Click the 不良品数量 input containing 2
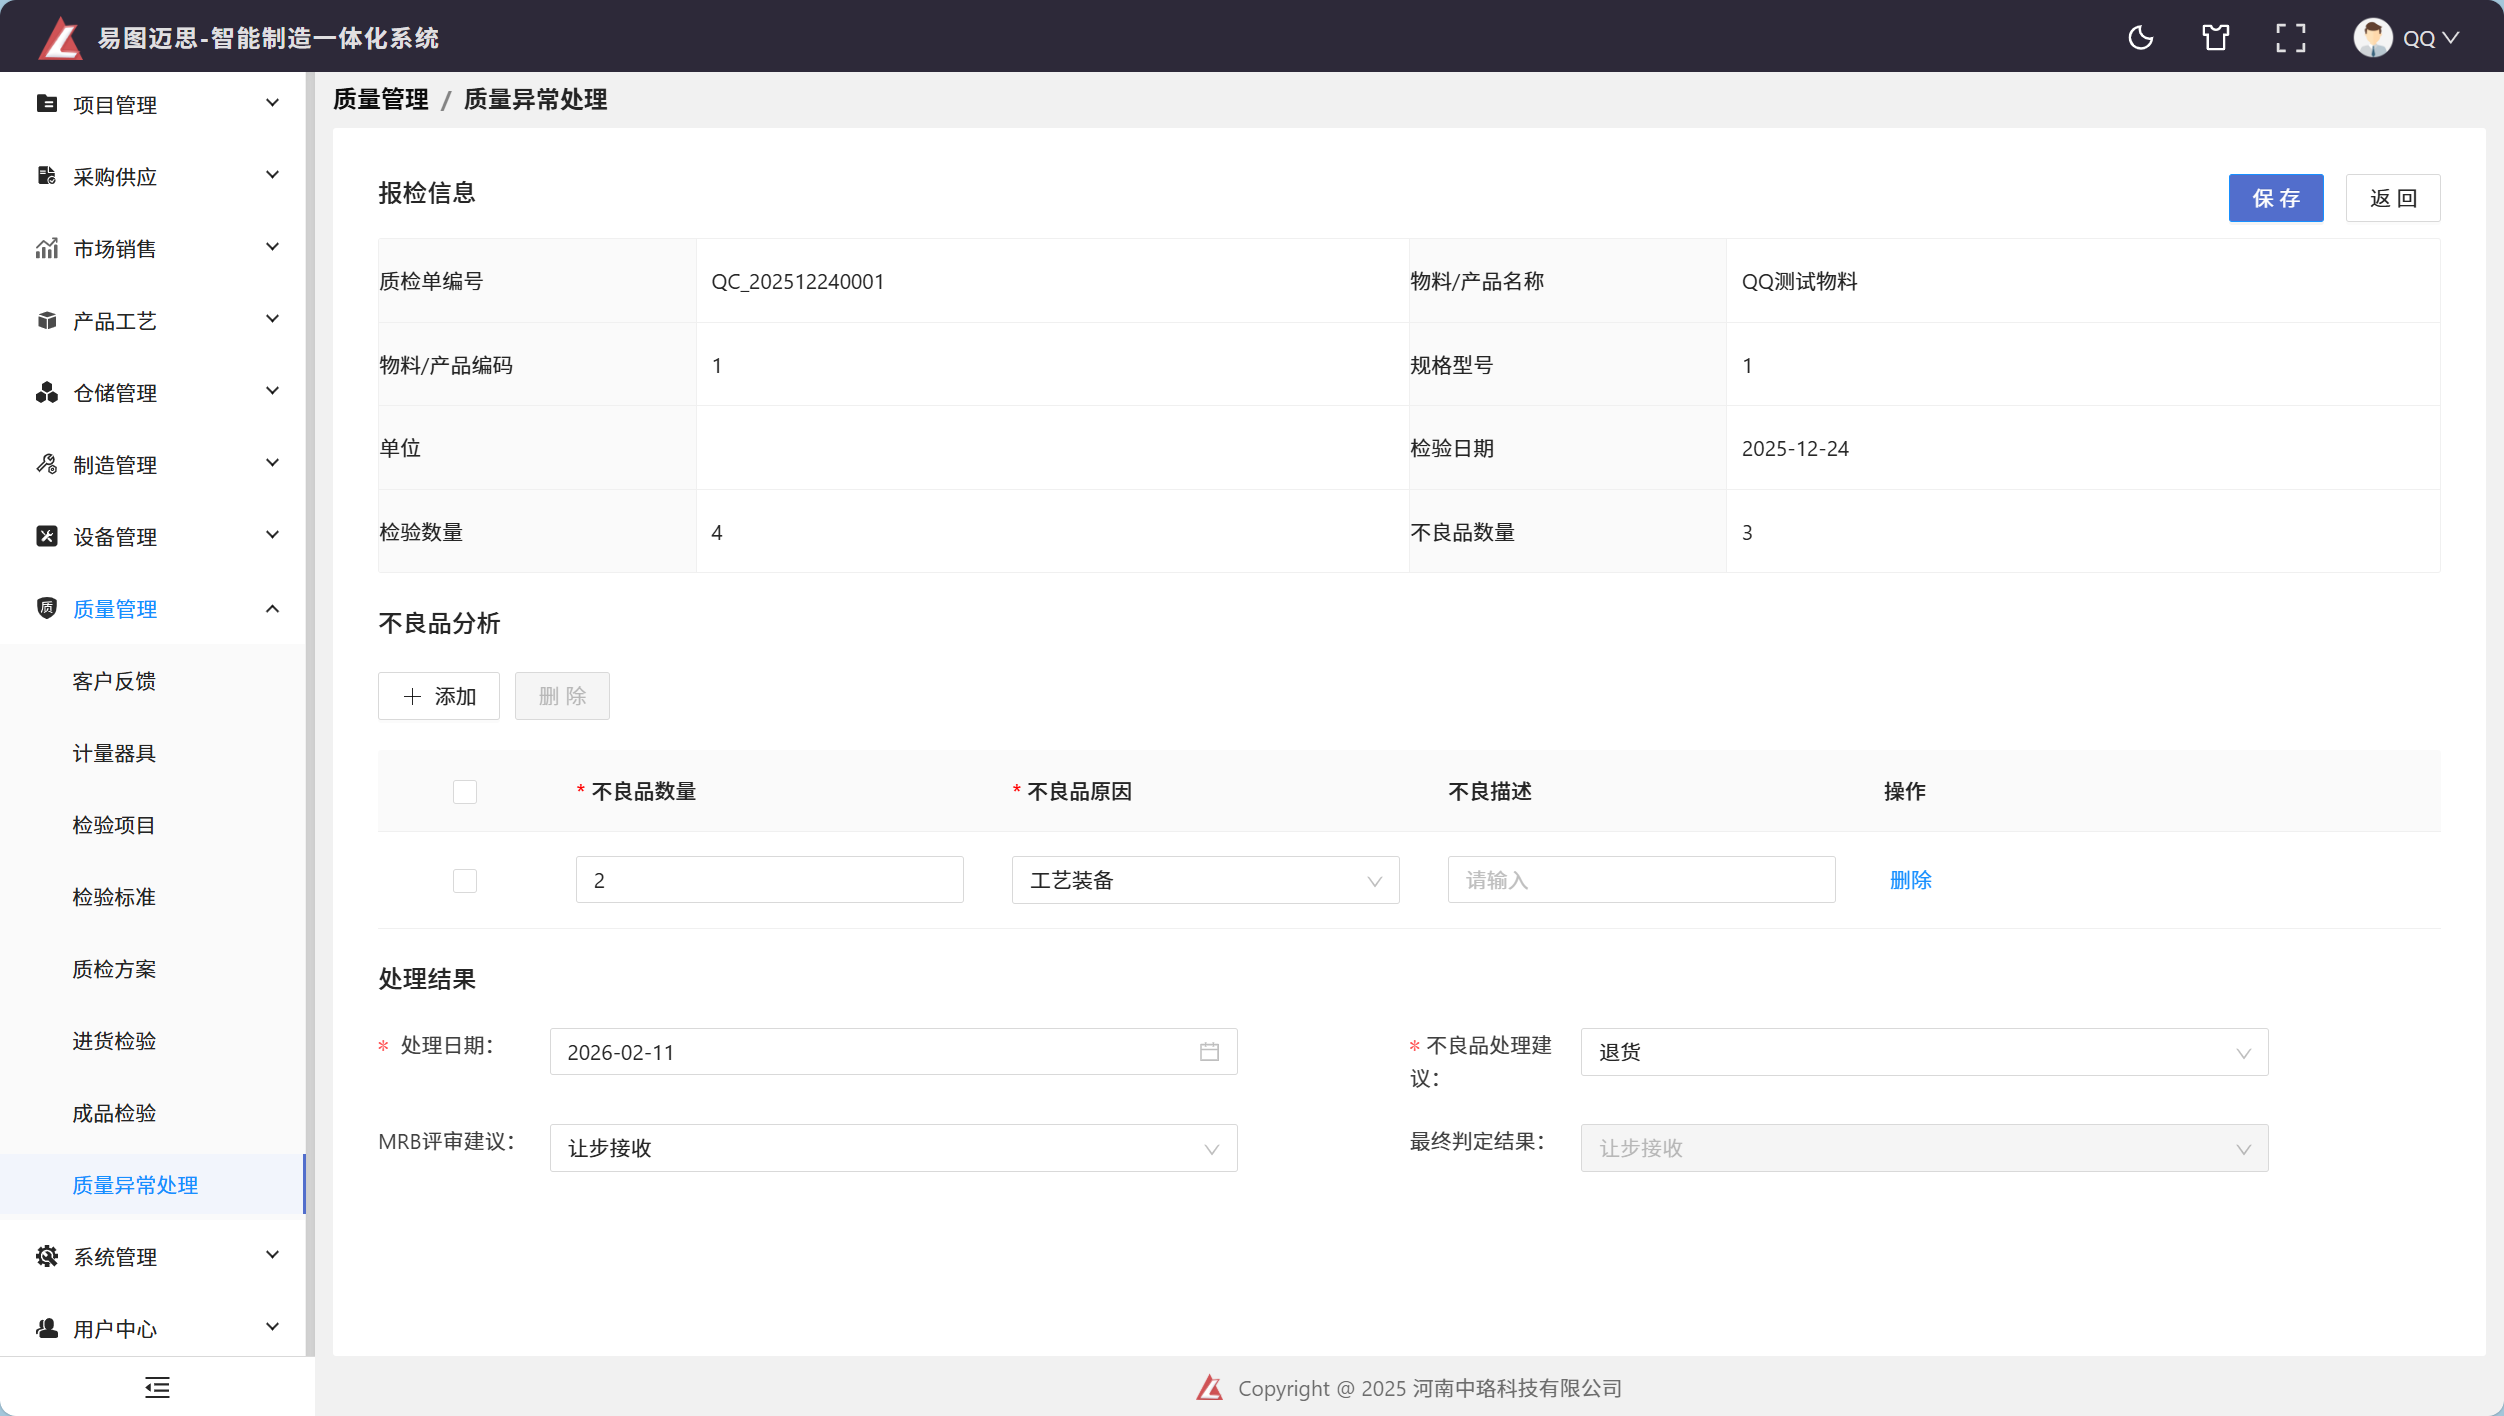 click(x=769, y=880)
